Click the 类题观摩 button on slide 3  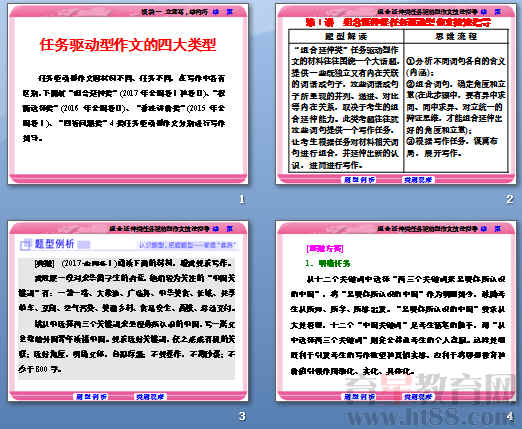pos(150,397)
